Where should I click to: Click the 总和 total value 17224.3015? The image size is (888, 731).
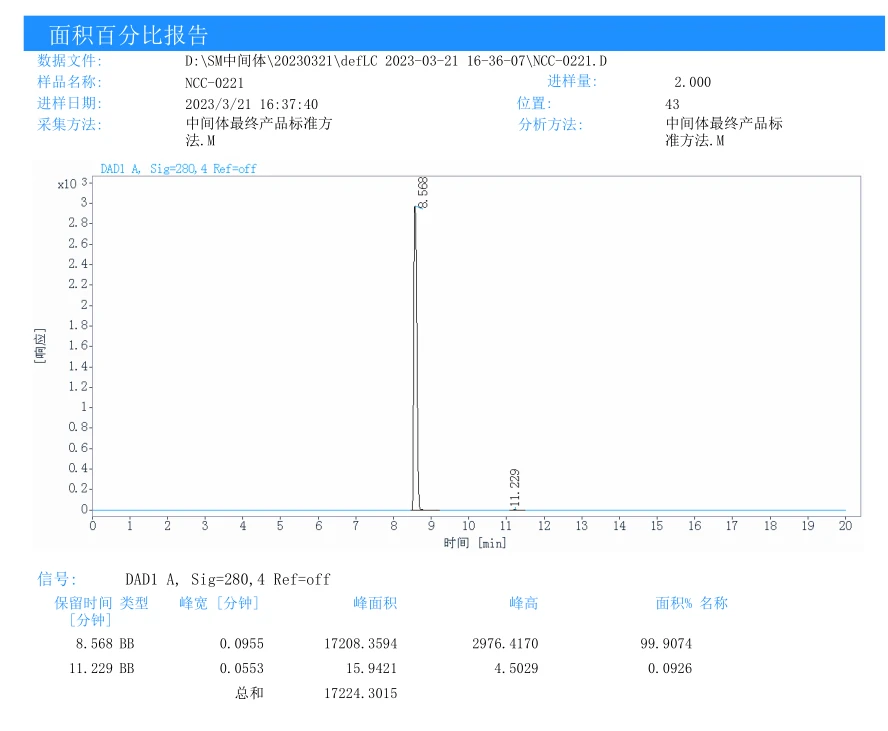361,694
